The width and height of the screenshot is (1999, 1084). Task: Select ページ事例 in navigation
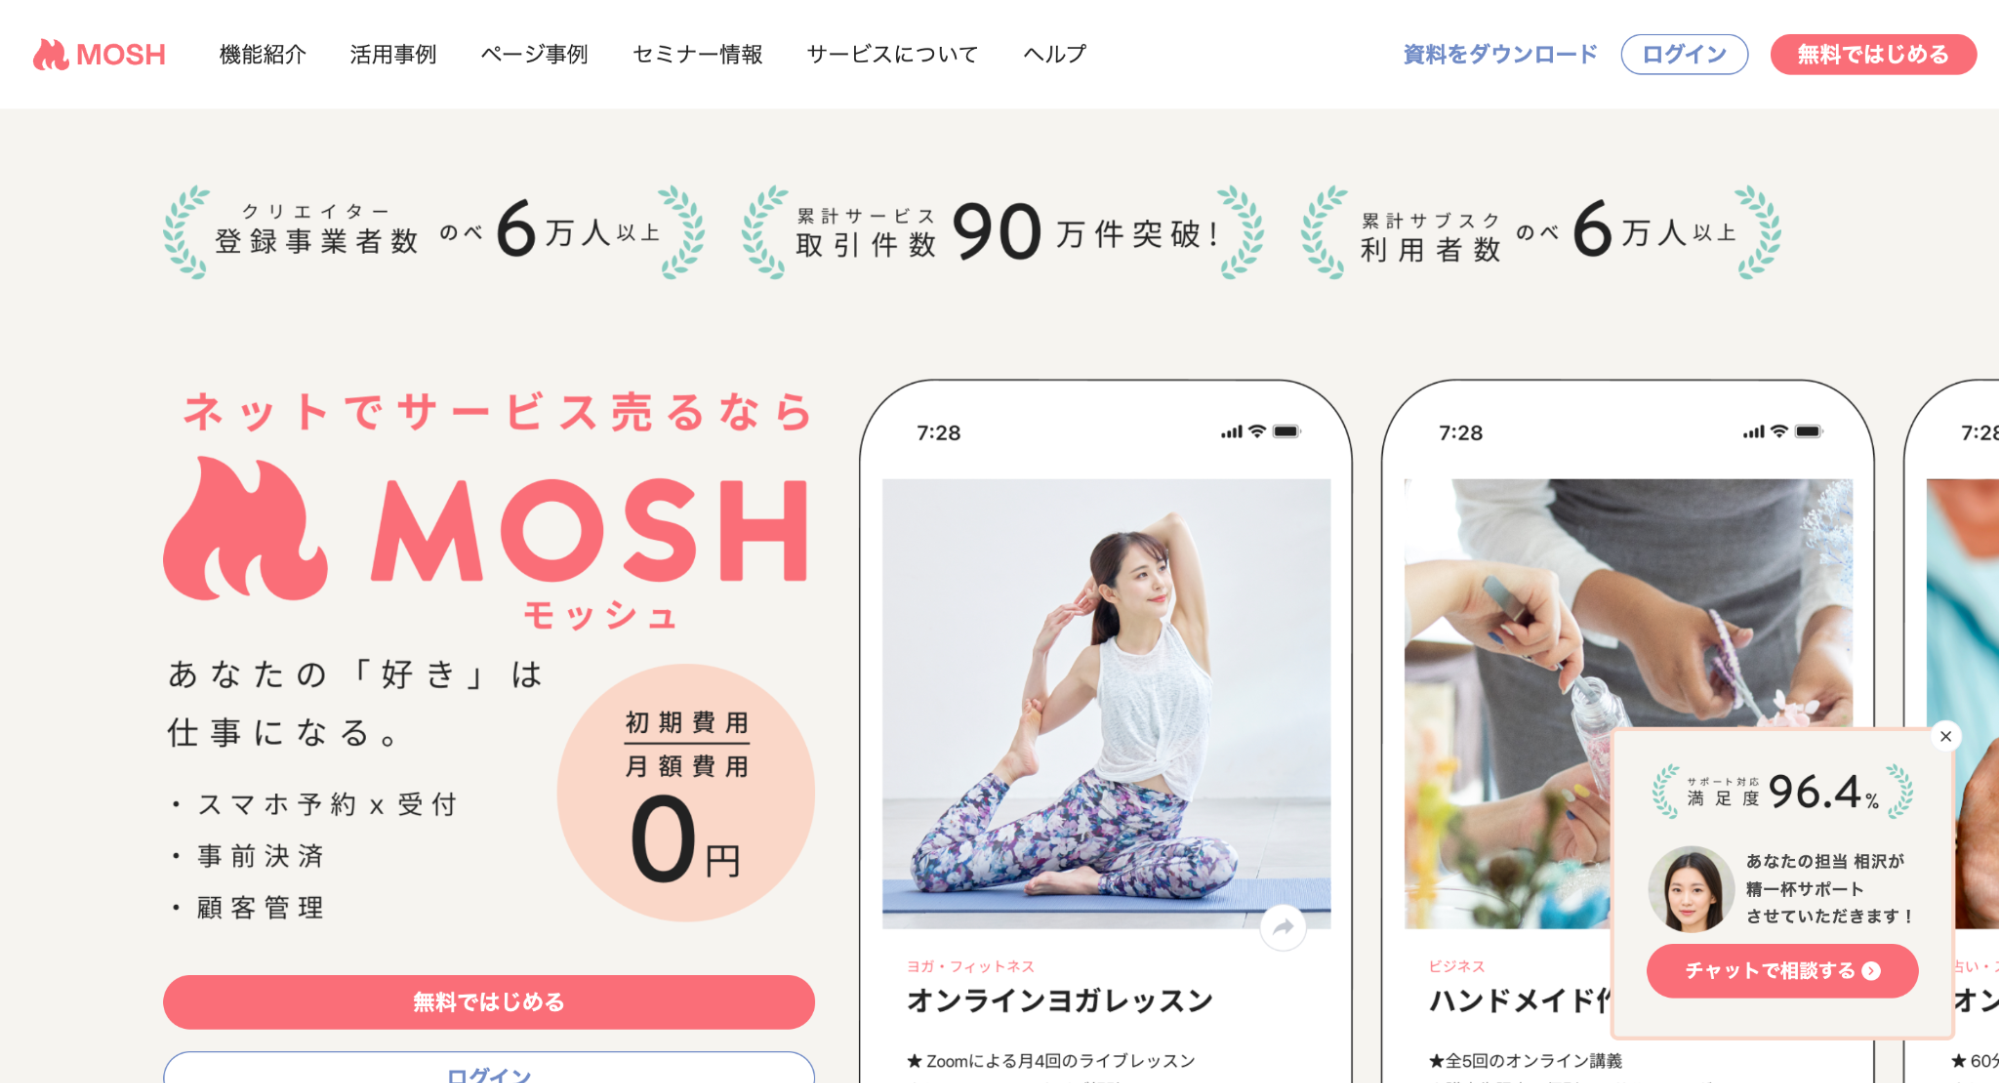point(534,54)
